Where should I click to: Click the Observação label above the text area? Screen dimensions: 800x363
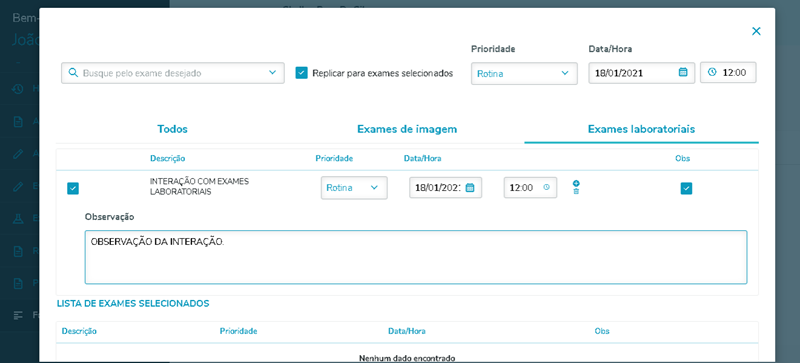pyautogui.click(x=109, y=217)
